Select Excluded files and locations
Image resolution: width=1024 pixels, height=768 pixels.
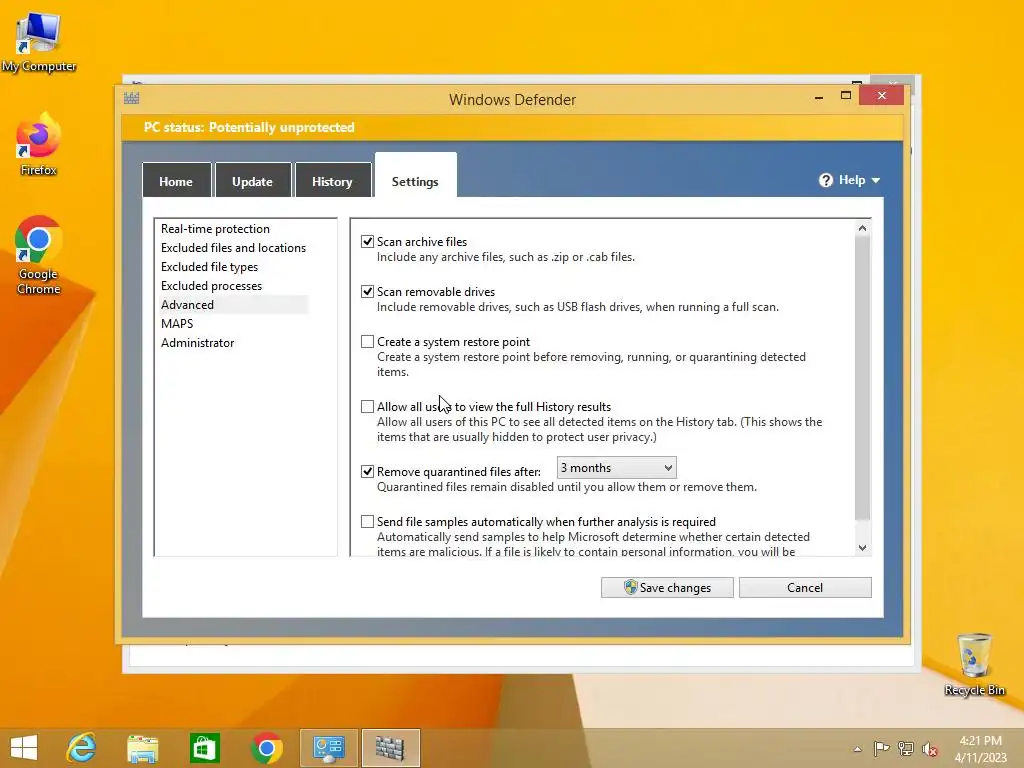(233, 248)
